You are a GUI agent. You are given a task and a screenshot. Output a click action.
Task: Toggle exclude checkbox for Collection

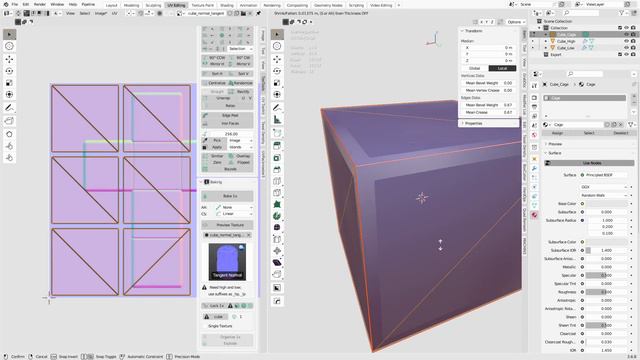[x=620, y=28]
